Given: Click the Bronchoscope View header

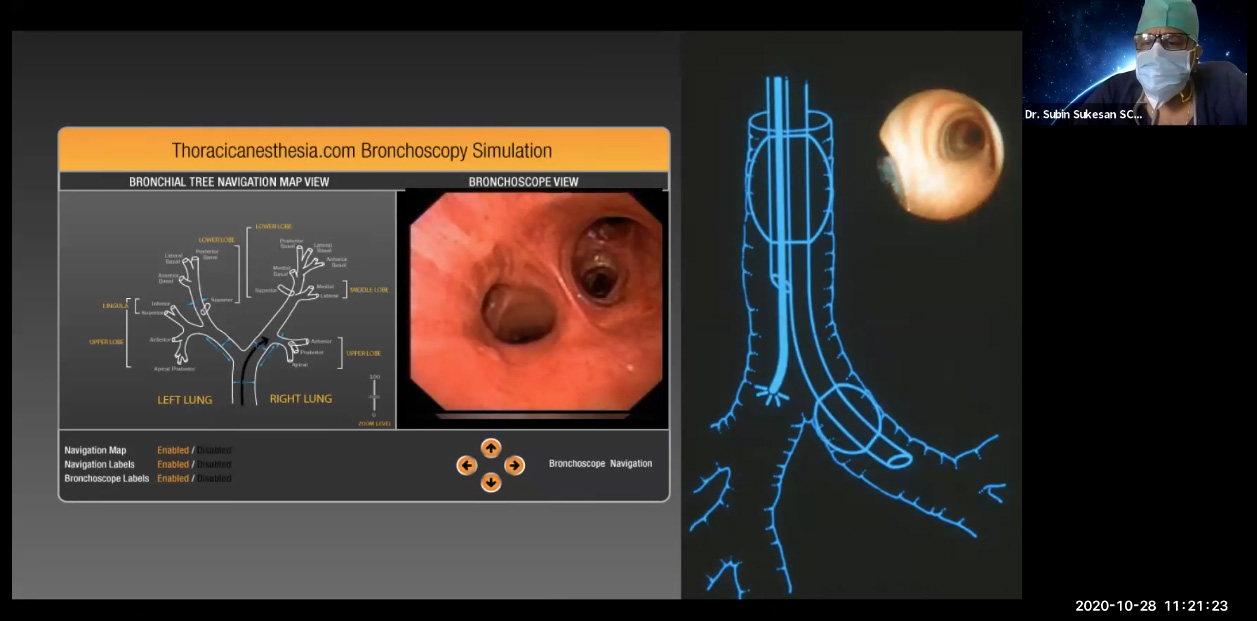Looking at the screenshot, I should point(523,182).
